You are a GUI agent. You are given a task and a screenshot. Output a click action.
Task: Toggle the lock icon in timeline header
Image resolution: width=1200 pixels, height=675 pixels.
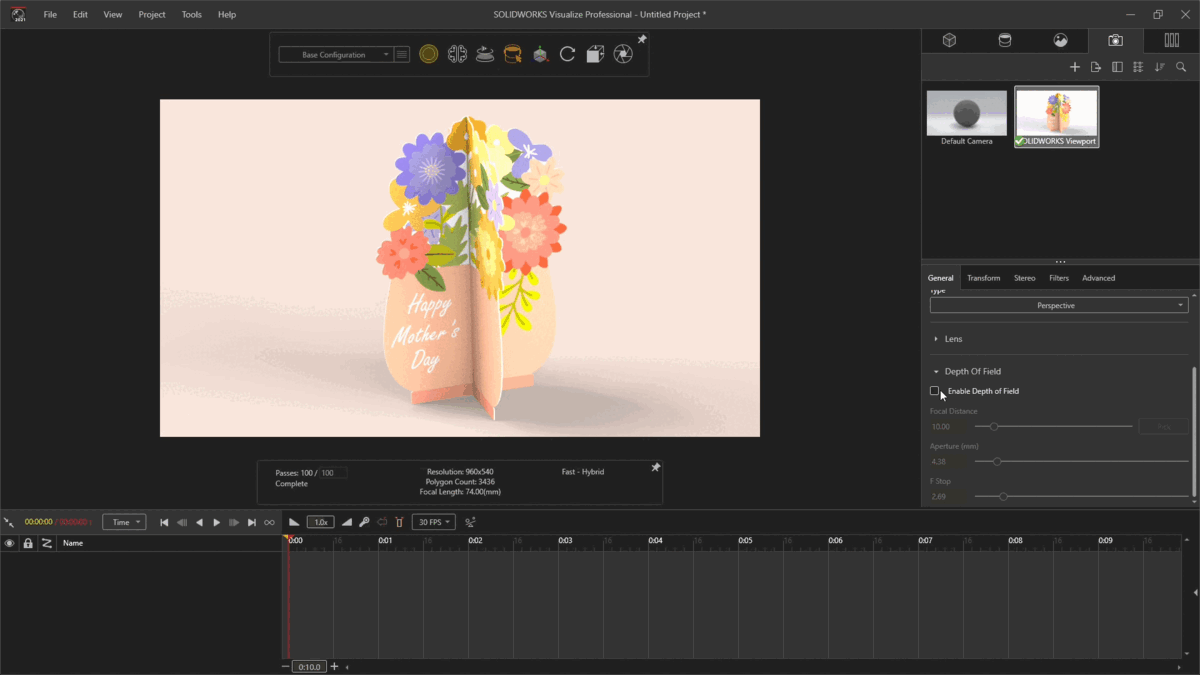(x=28, y=542)
